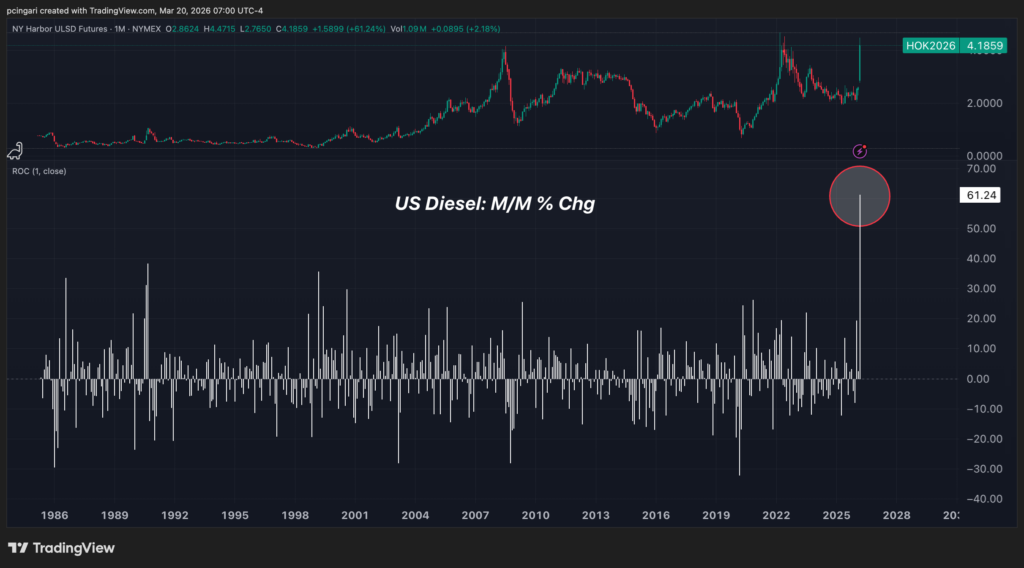The height and width of the screenshot is (568, 1024).
Task: Click the 2022 label on the time axis
Action: pyautogui.click(x=776, y=516)
